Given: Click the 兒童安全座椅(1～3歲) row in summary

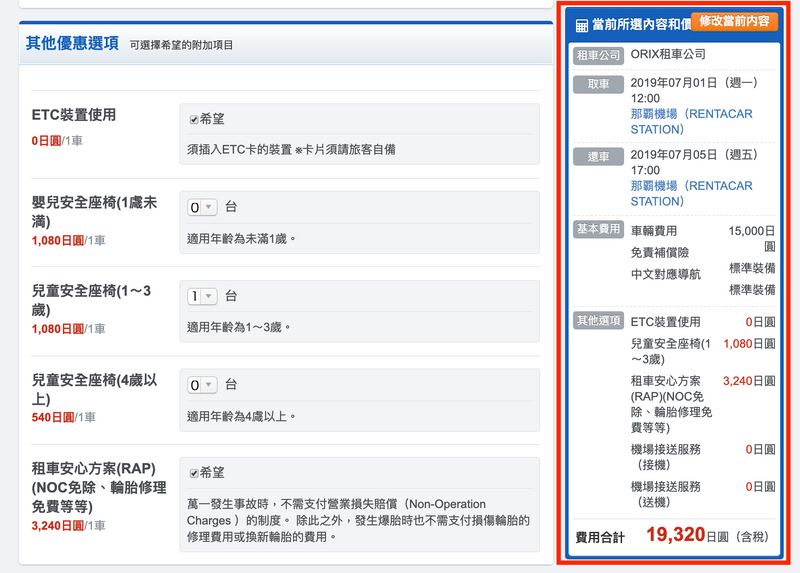Looking at the screenshot, I should coord(703,352).
